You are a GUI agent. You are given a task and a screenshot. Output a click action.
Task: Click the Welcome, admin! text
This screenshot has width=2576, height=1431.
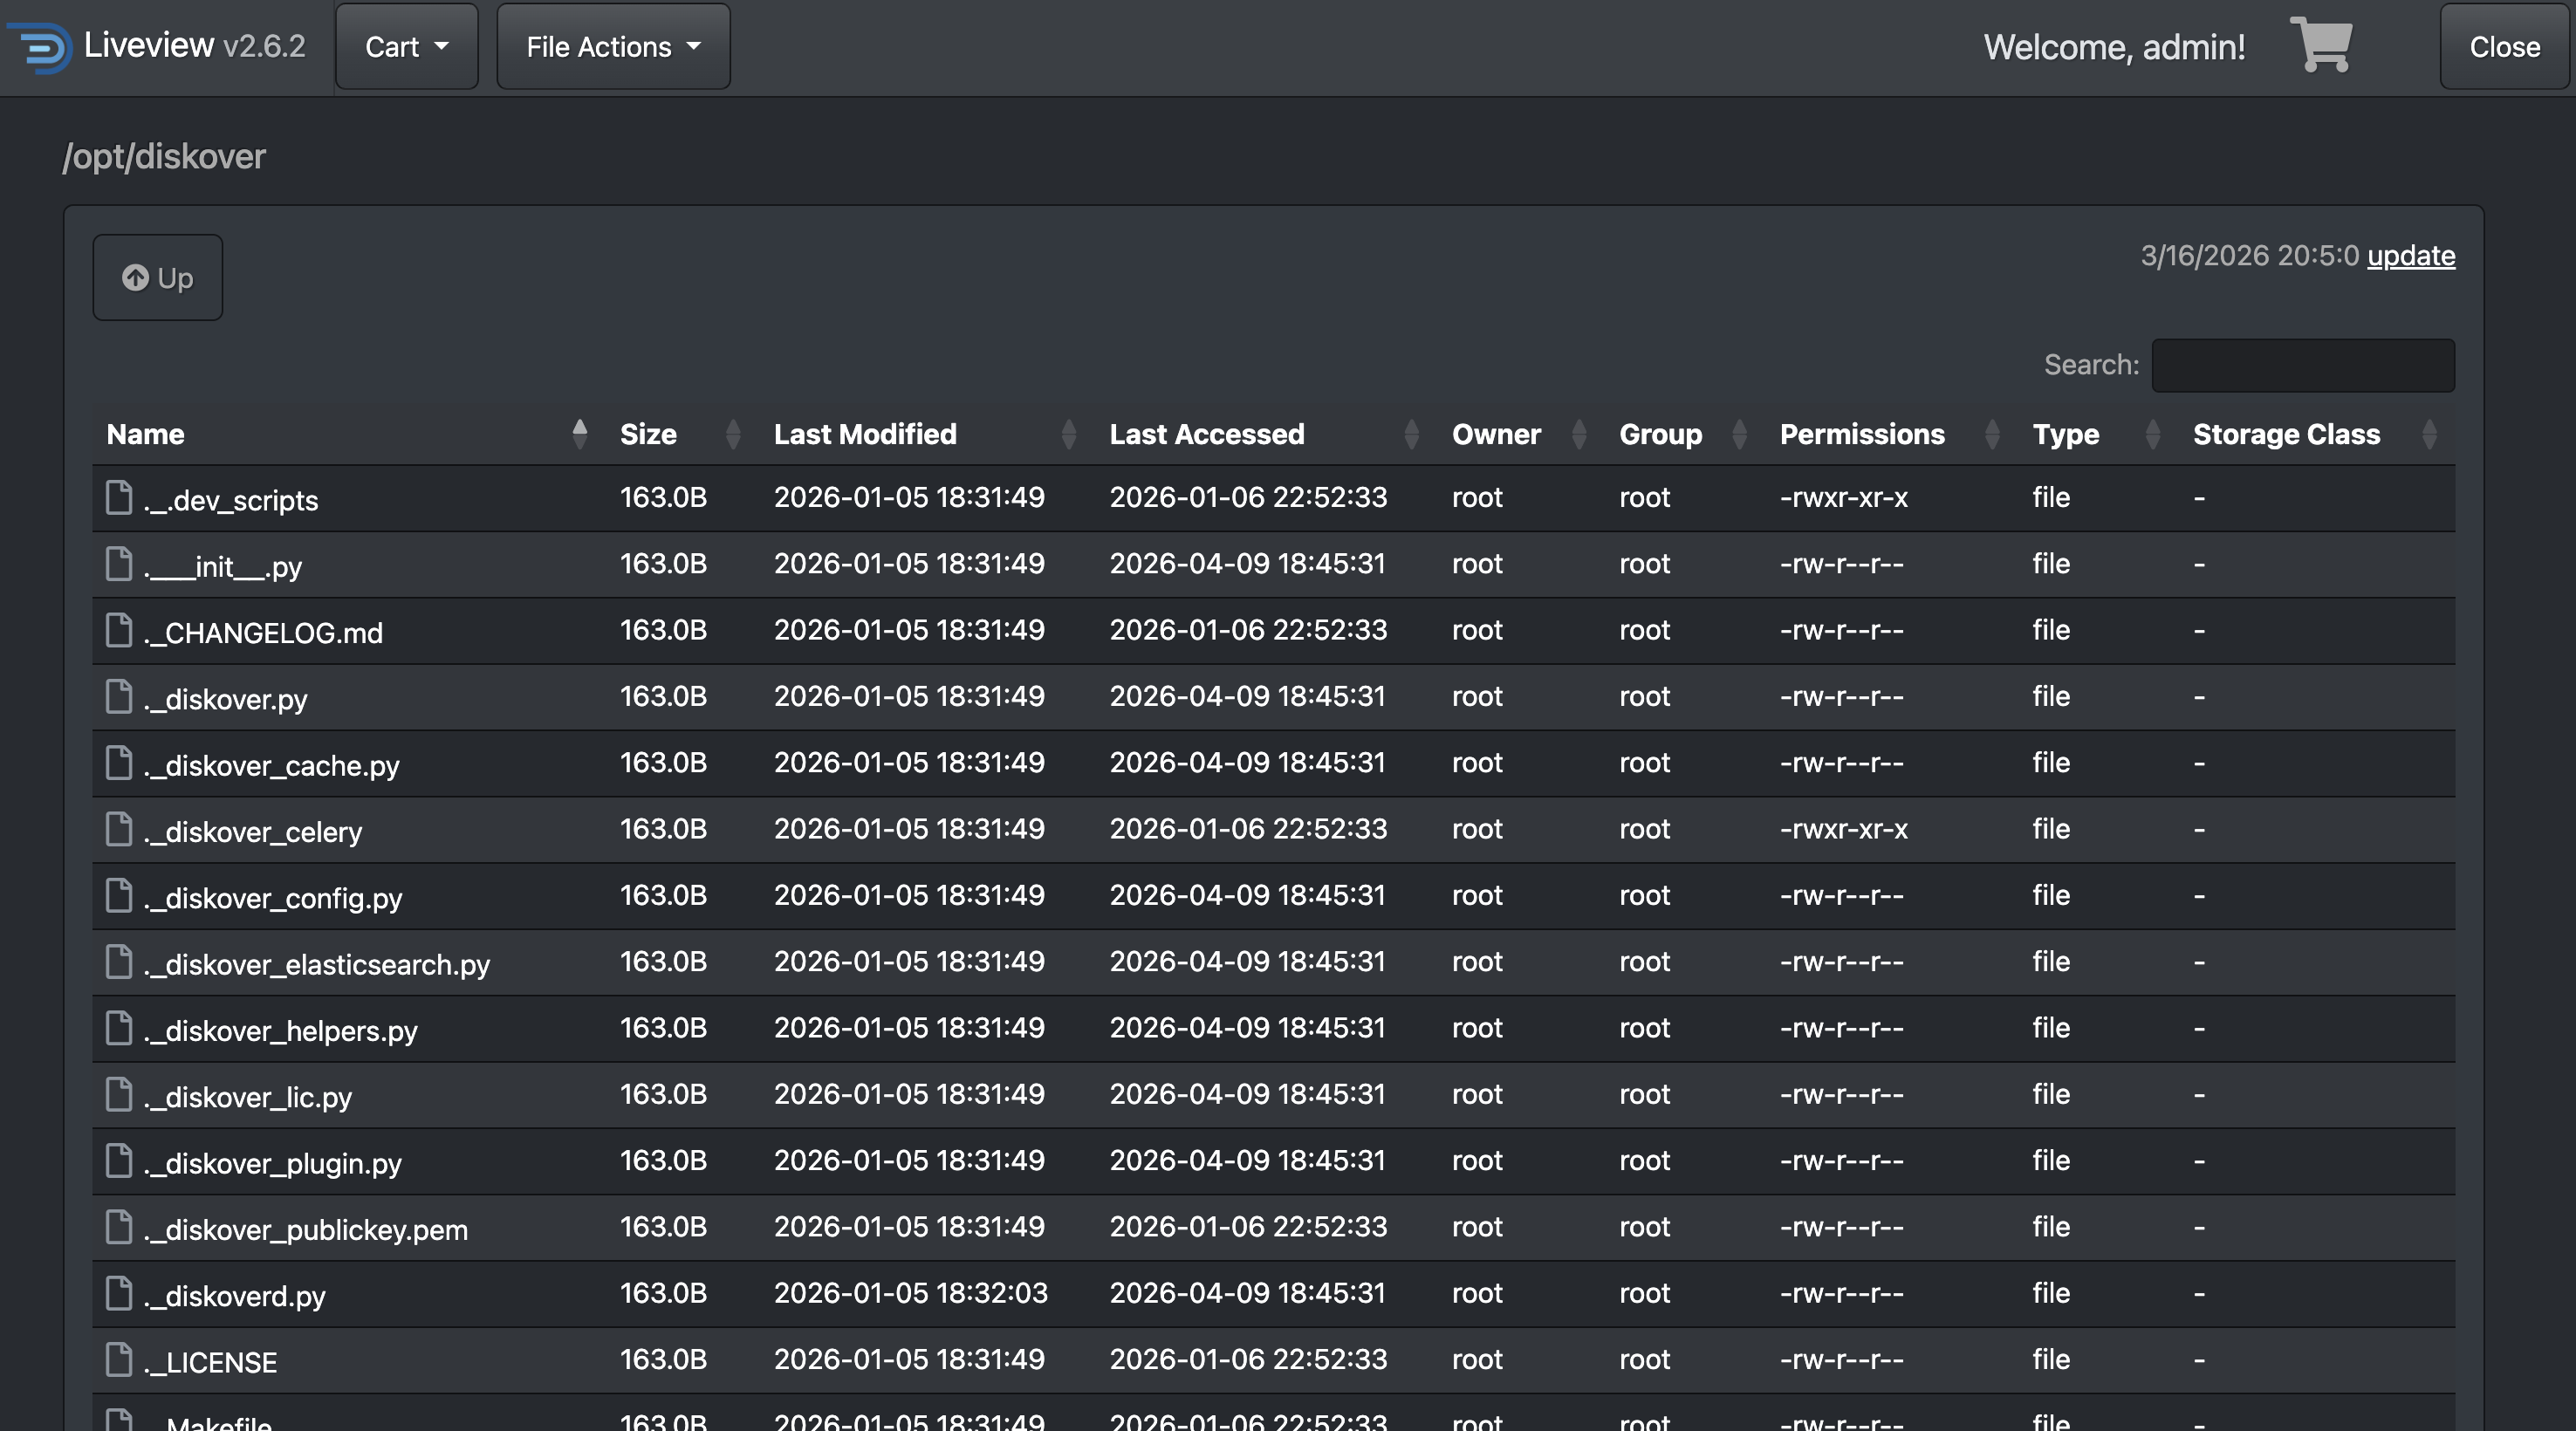(2114, 47)
